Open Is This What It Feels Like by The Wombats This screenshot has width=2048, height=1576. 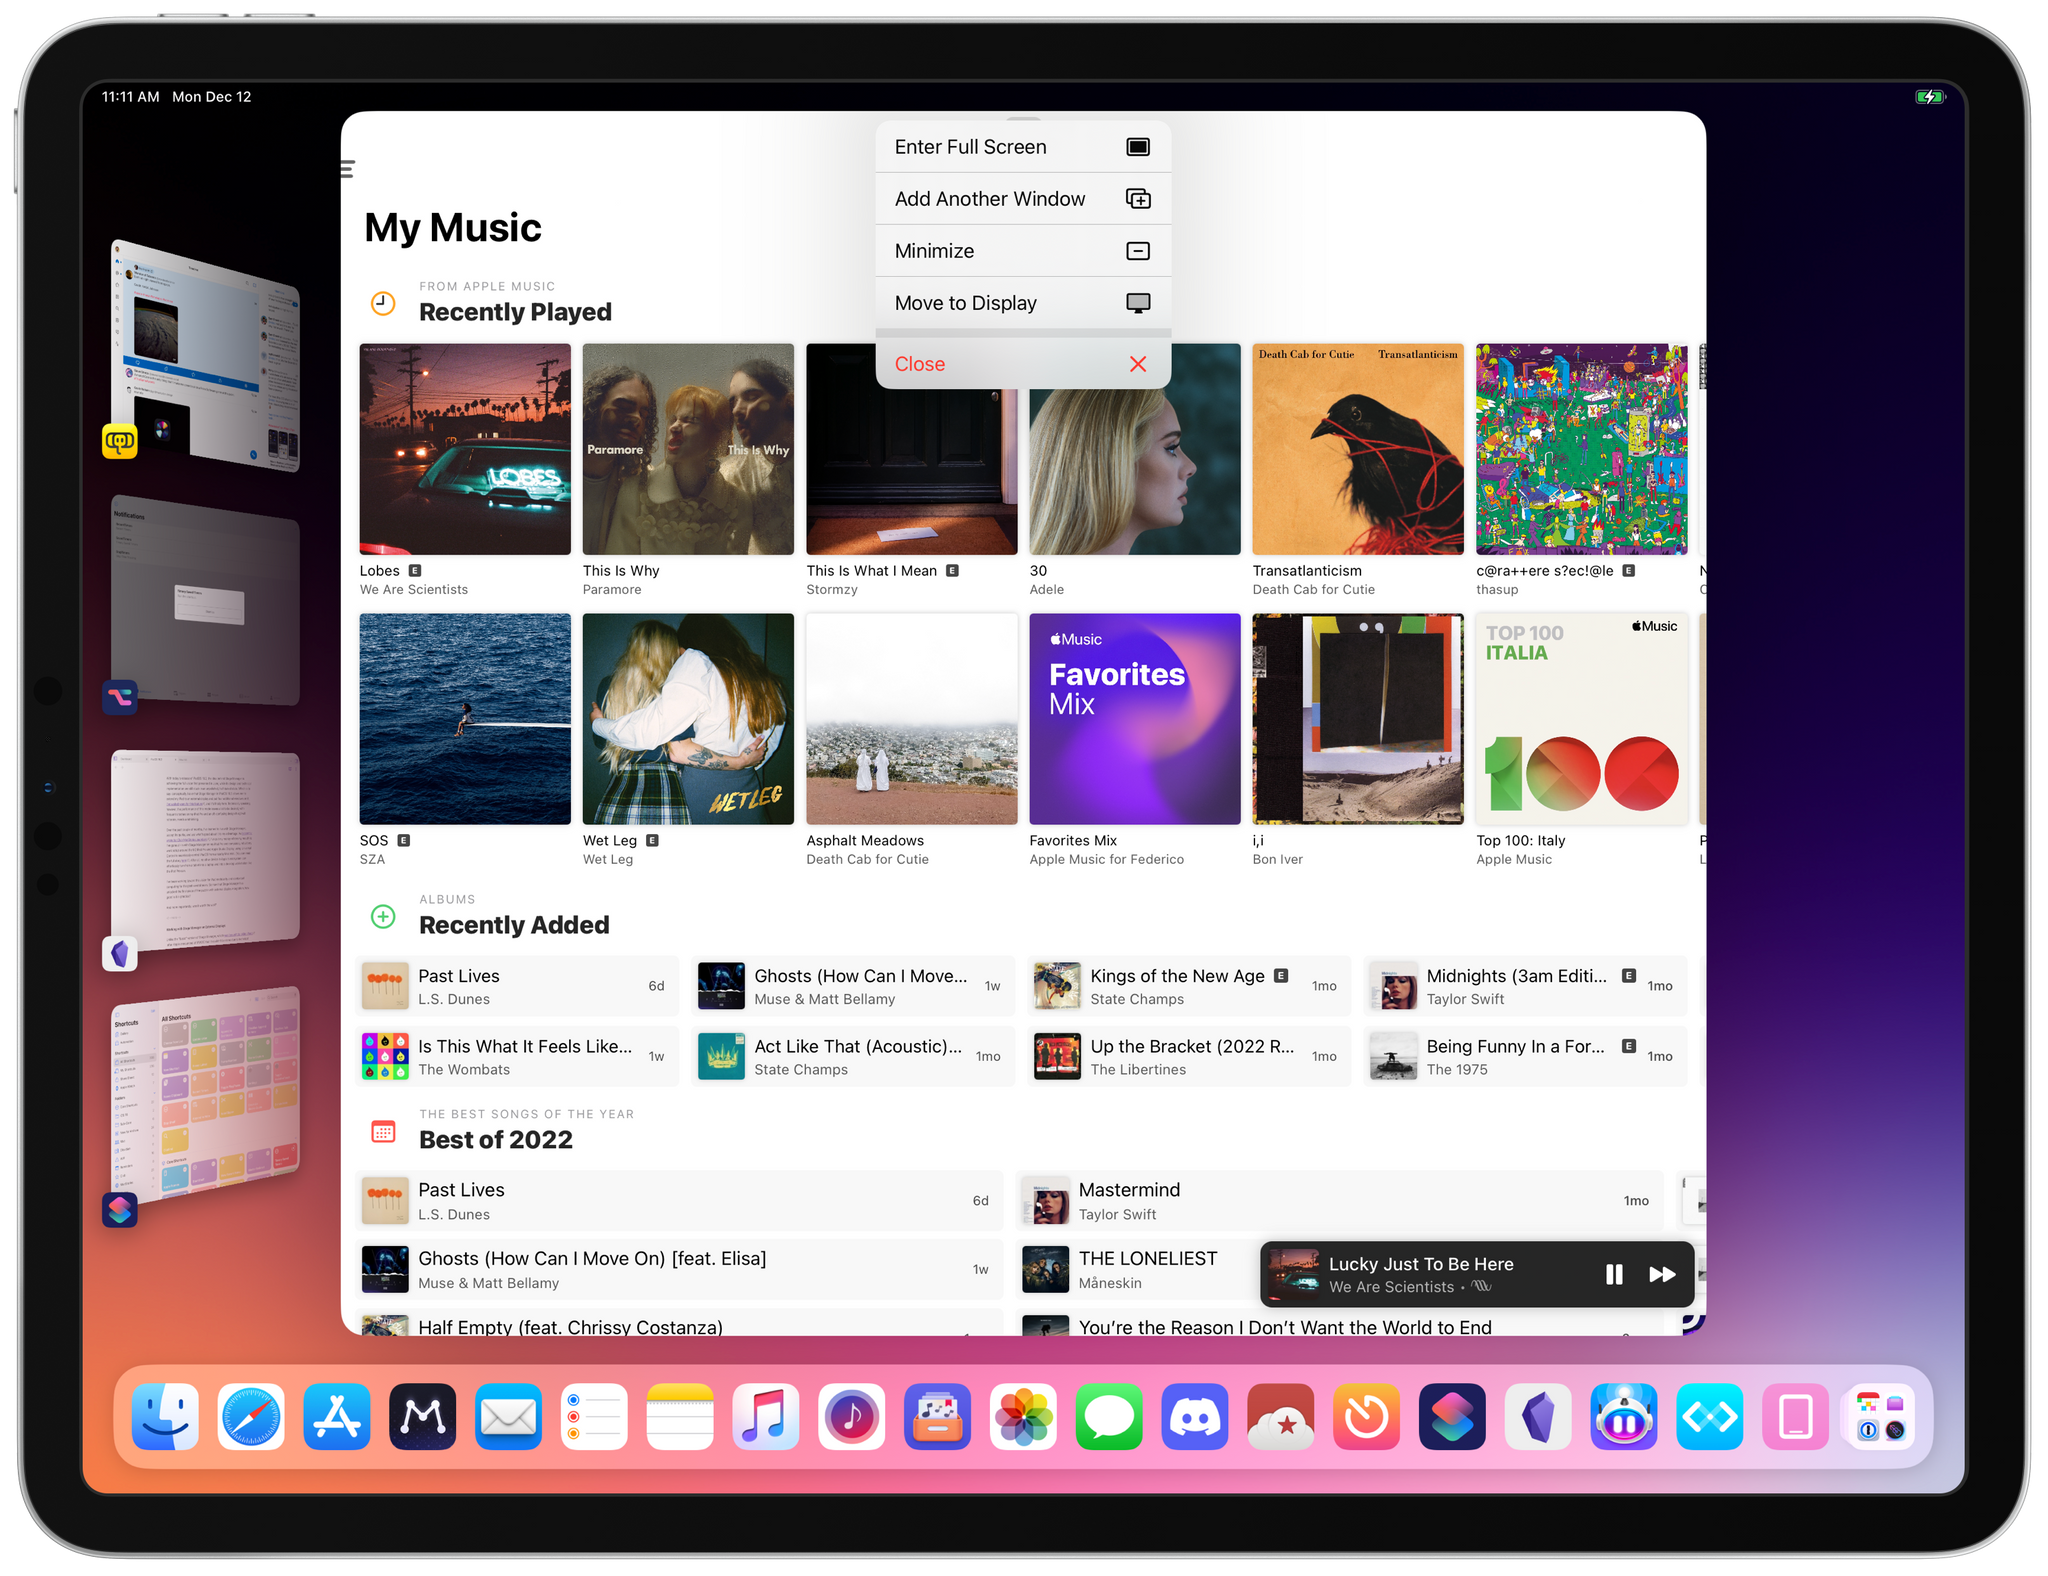click(x=517, y=1056)
